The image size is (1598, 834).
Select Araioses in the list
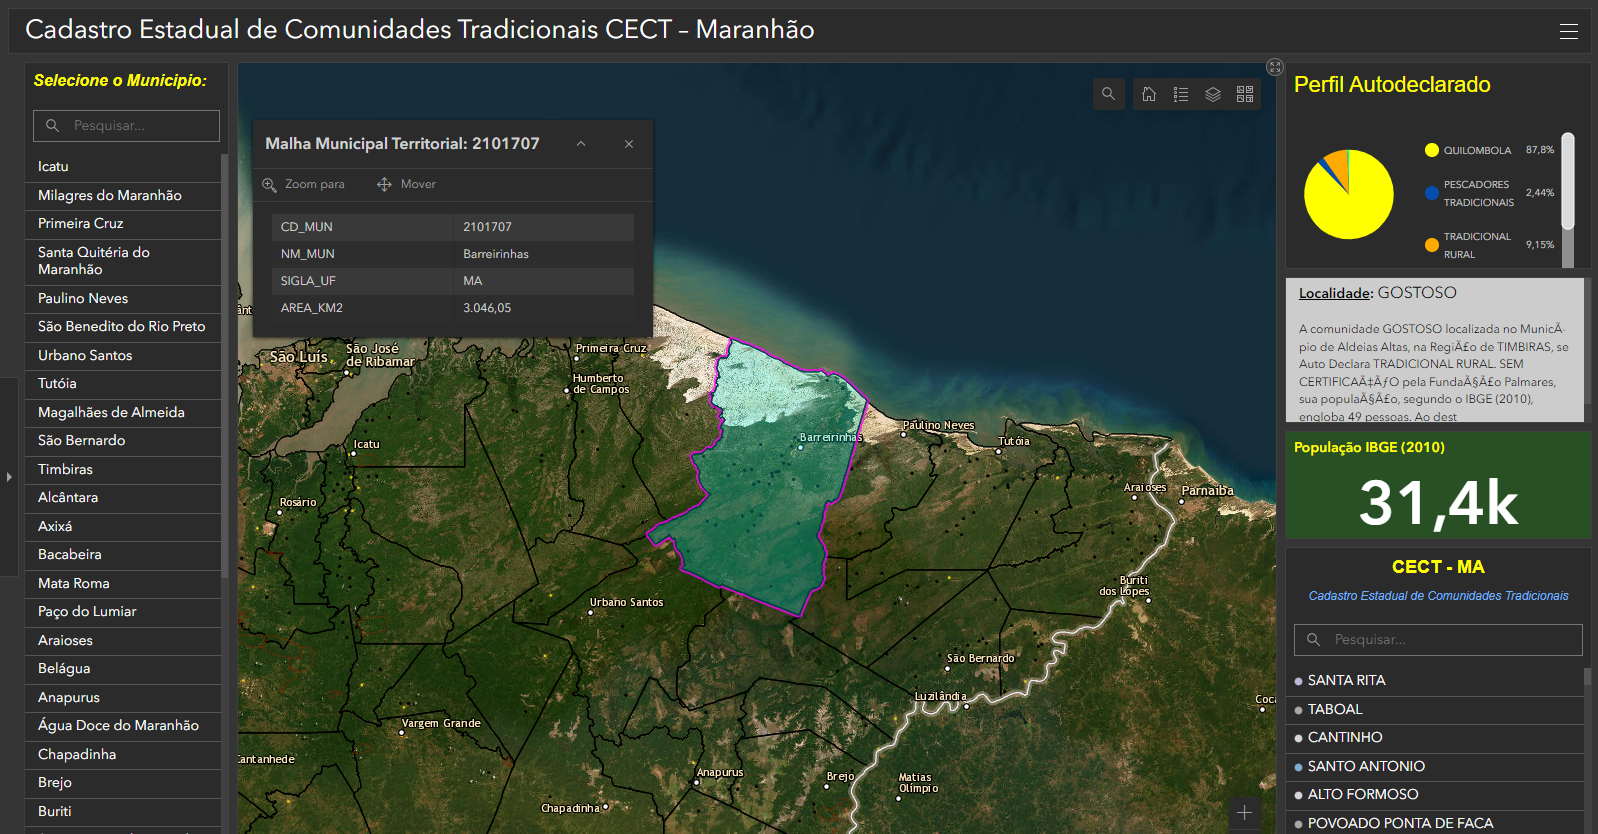[122, 640]
